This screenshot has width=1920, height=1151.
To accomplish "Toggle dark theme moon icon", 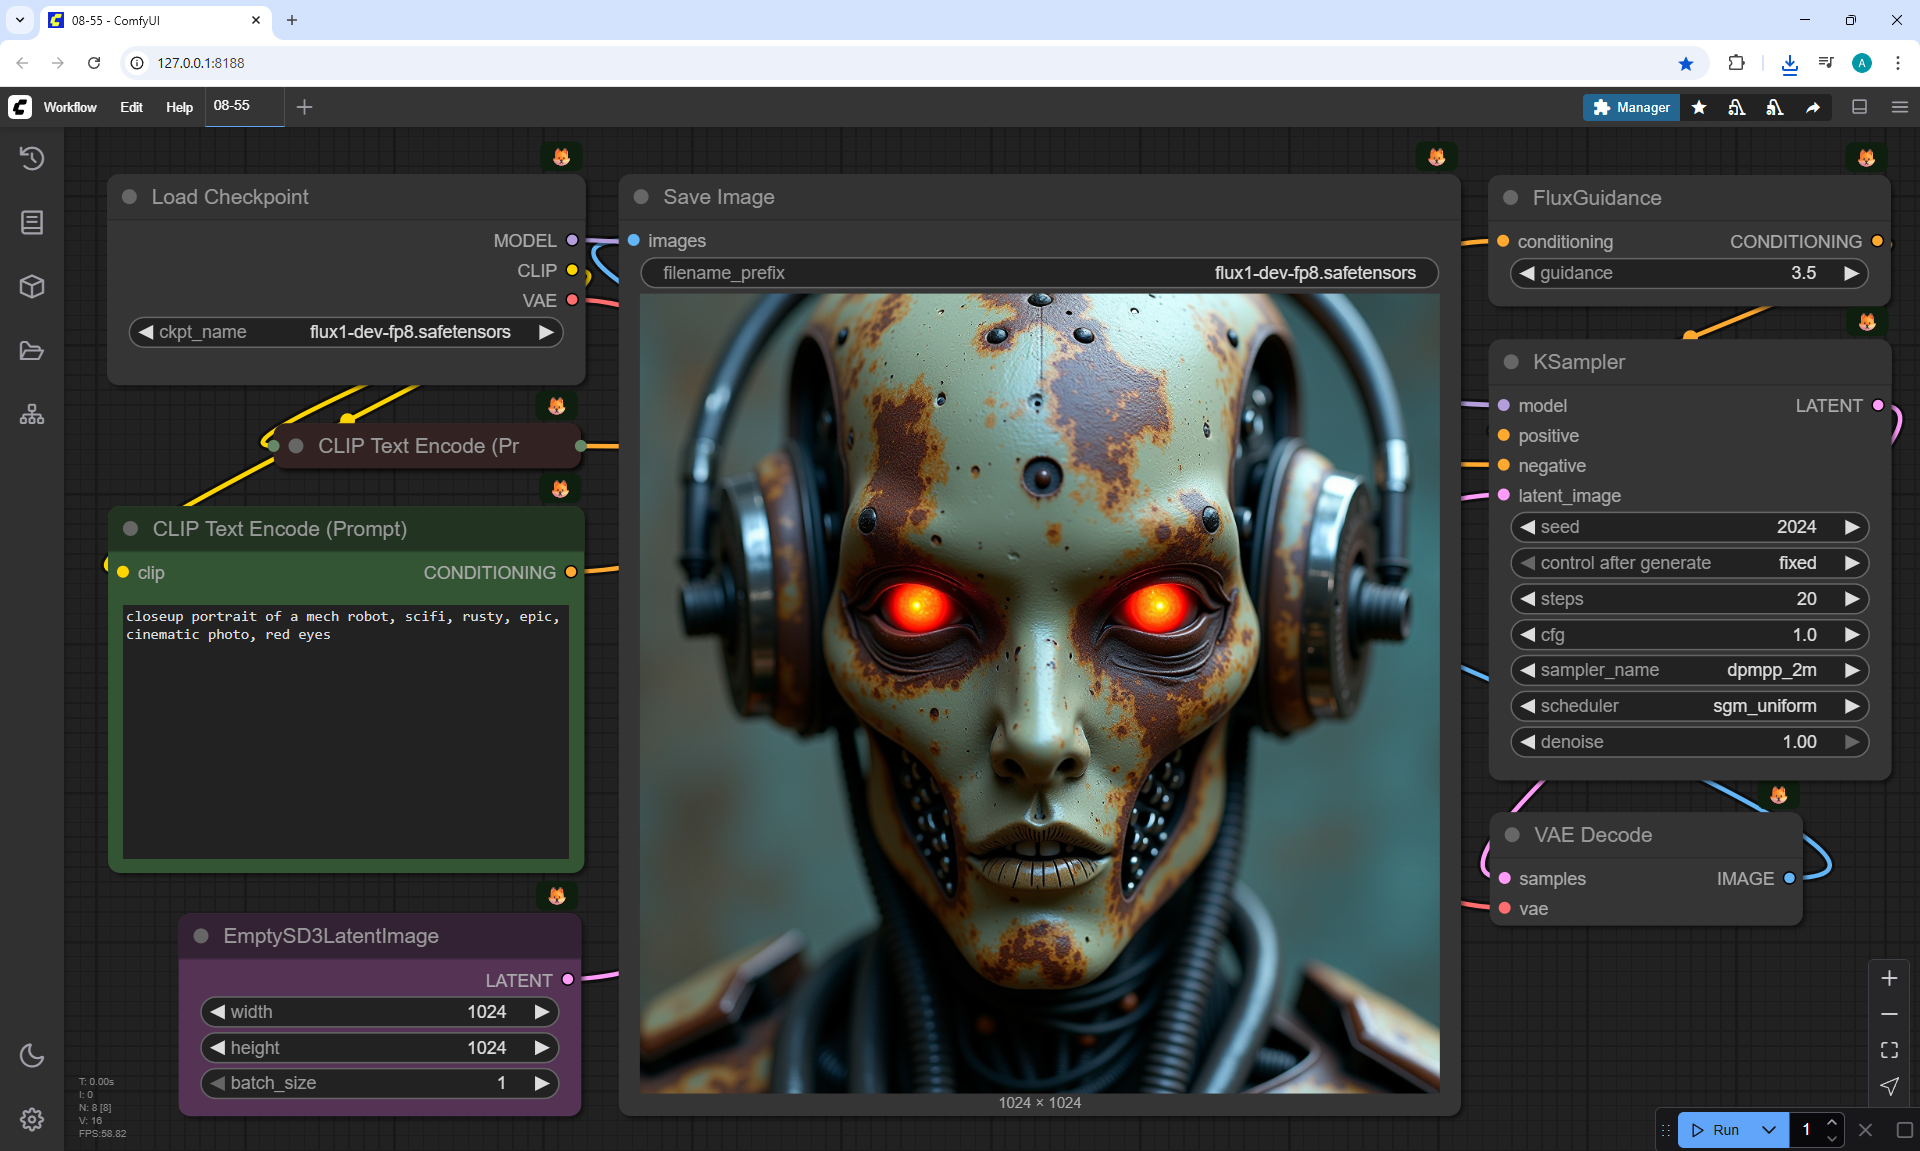I will (x=32, y=1055).
